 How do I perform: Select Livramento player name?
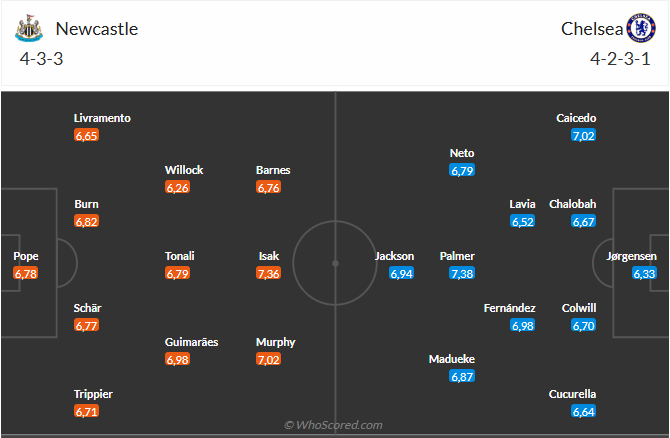click(x=102, y=118)
